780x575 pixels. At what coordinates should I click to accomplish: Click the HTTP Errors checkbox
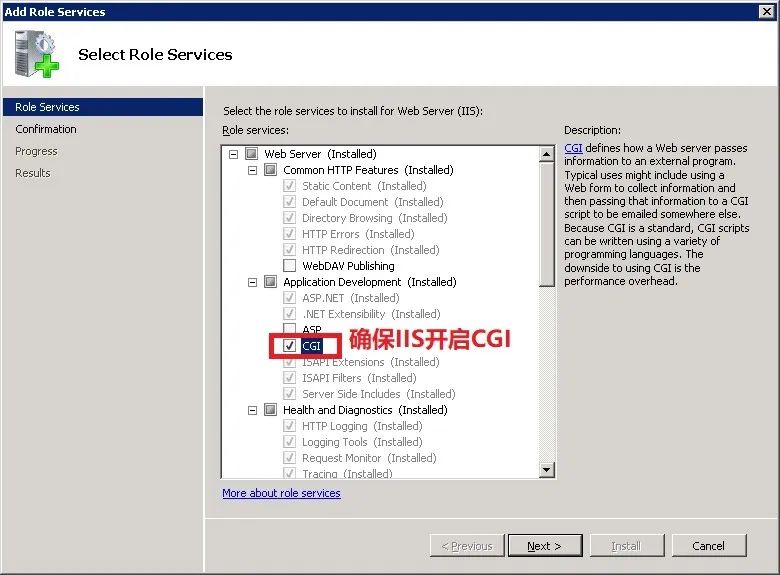click(x=290, y=234)
